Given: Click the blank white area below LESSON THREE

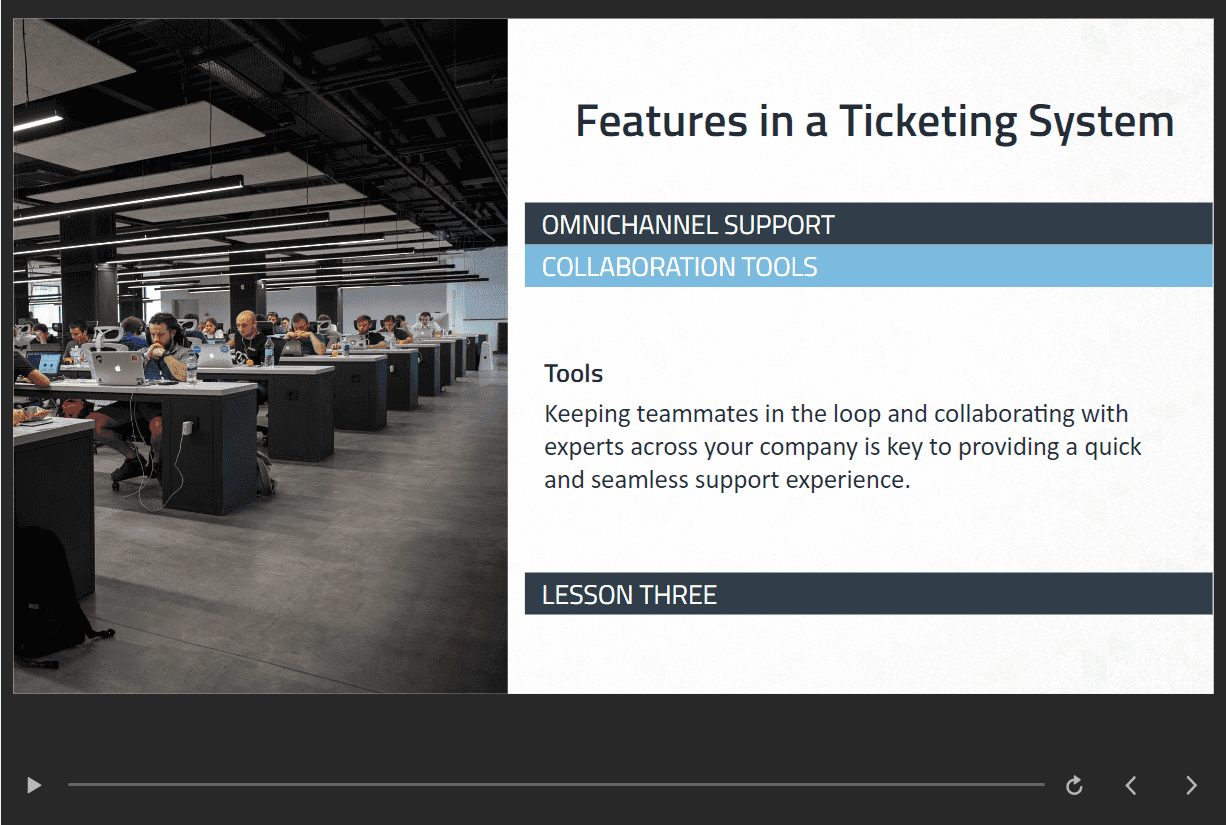Looking at the screenshot, I should pos(868,653).
